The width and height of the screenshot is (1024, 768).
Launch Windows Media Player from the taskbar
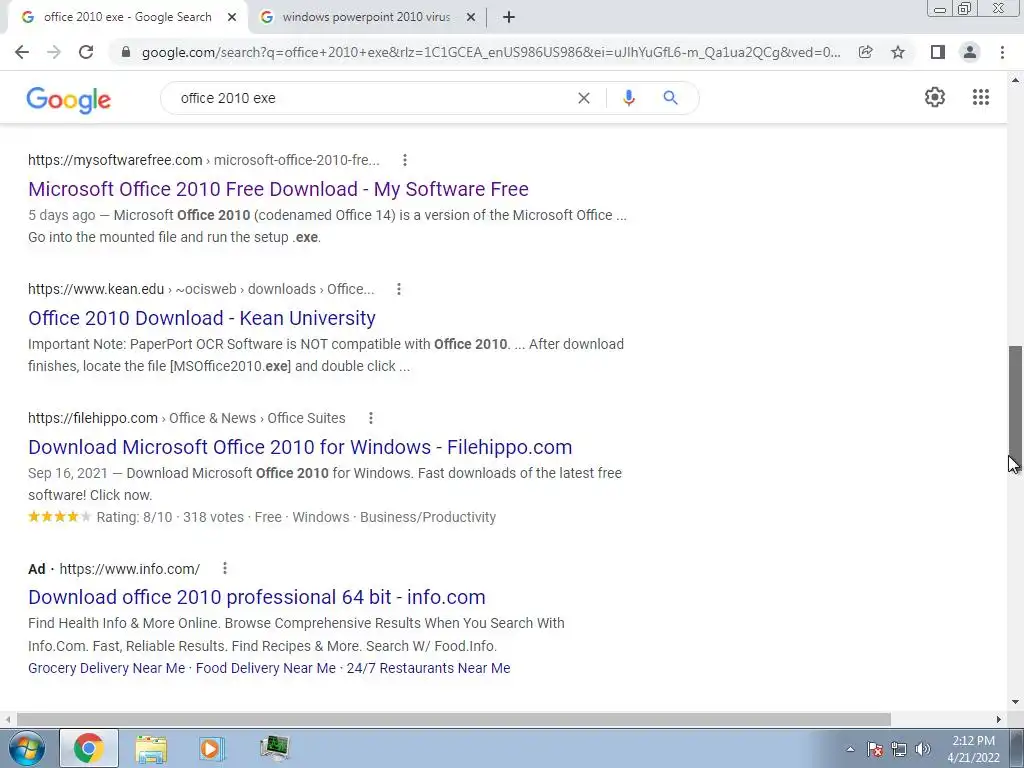(211, 748)
